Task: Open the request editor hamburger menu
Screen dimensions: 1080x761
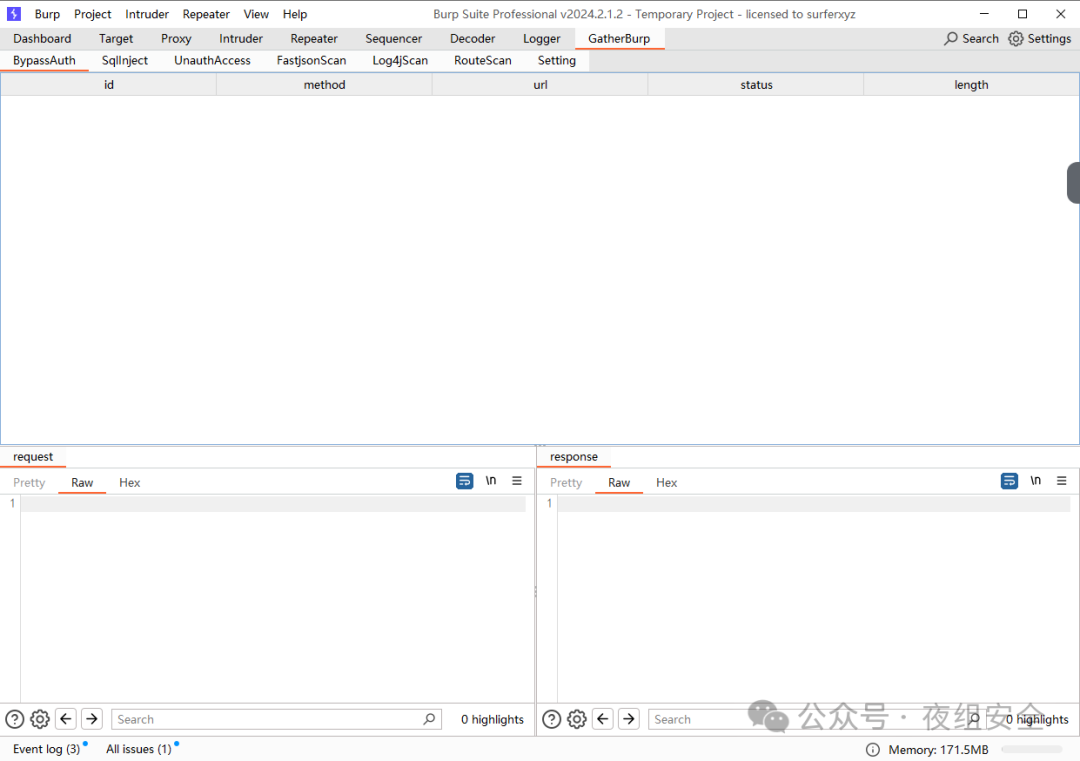Action: 517,481
